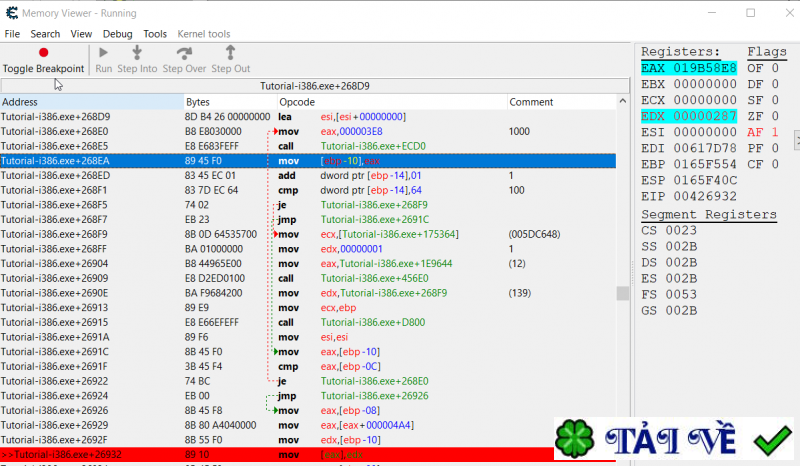Open the Tools menu
The width and height of the screenshot is (800, 466).
click(x=155, y=34)
